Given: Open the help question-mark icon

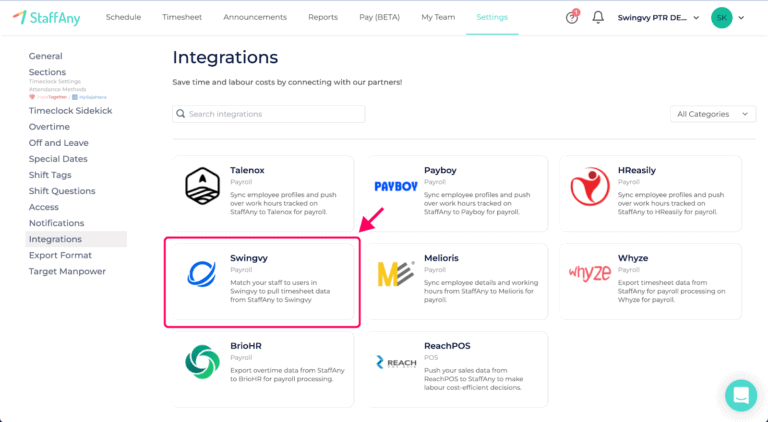Looking at the screenshot, I should (572, 18).
